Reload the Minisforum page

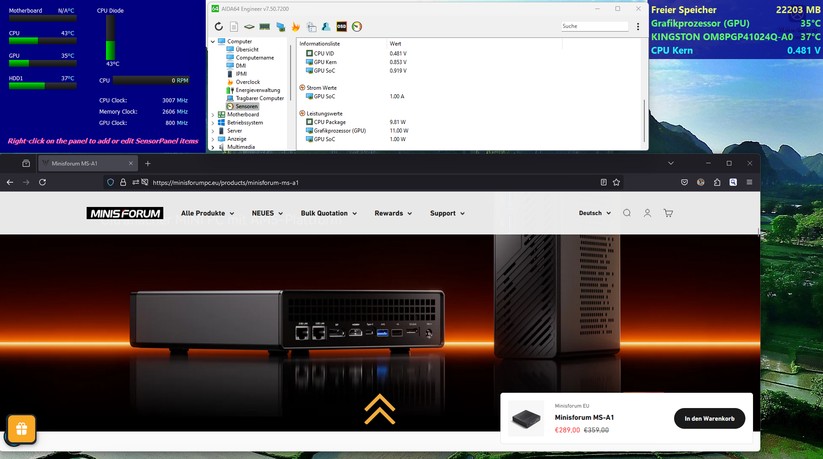click(43, 182)
